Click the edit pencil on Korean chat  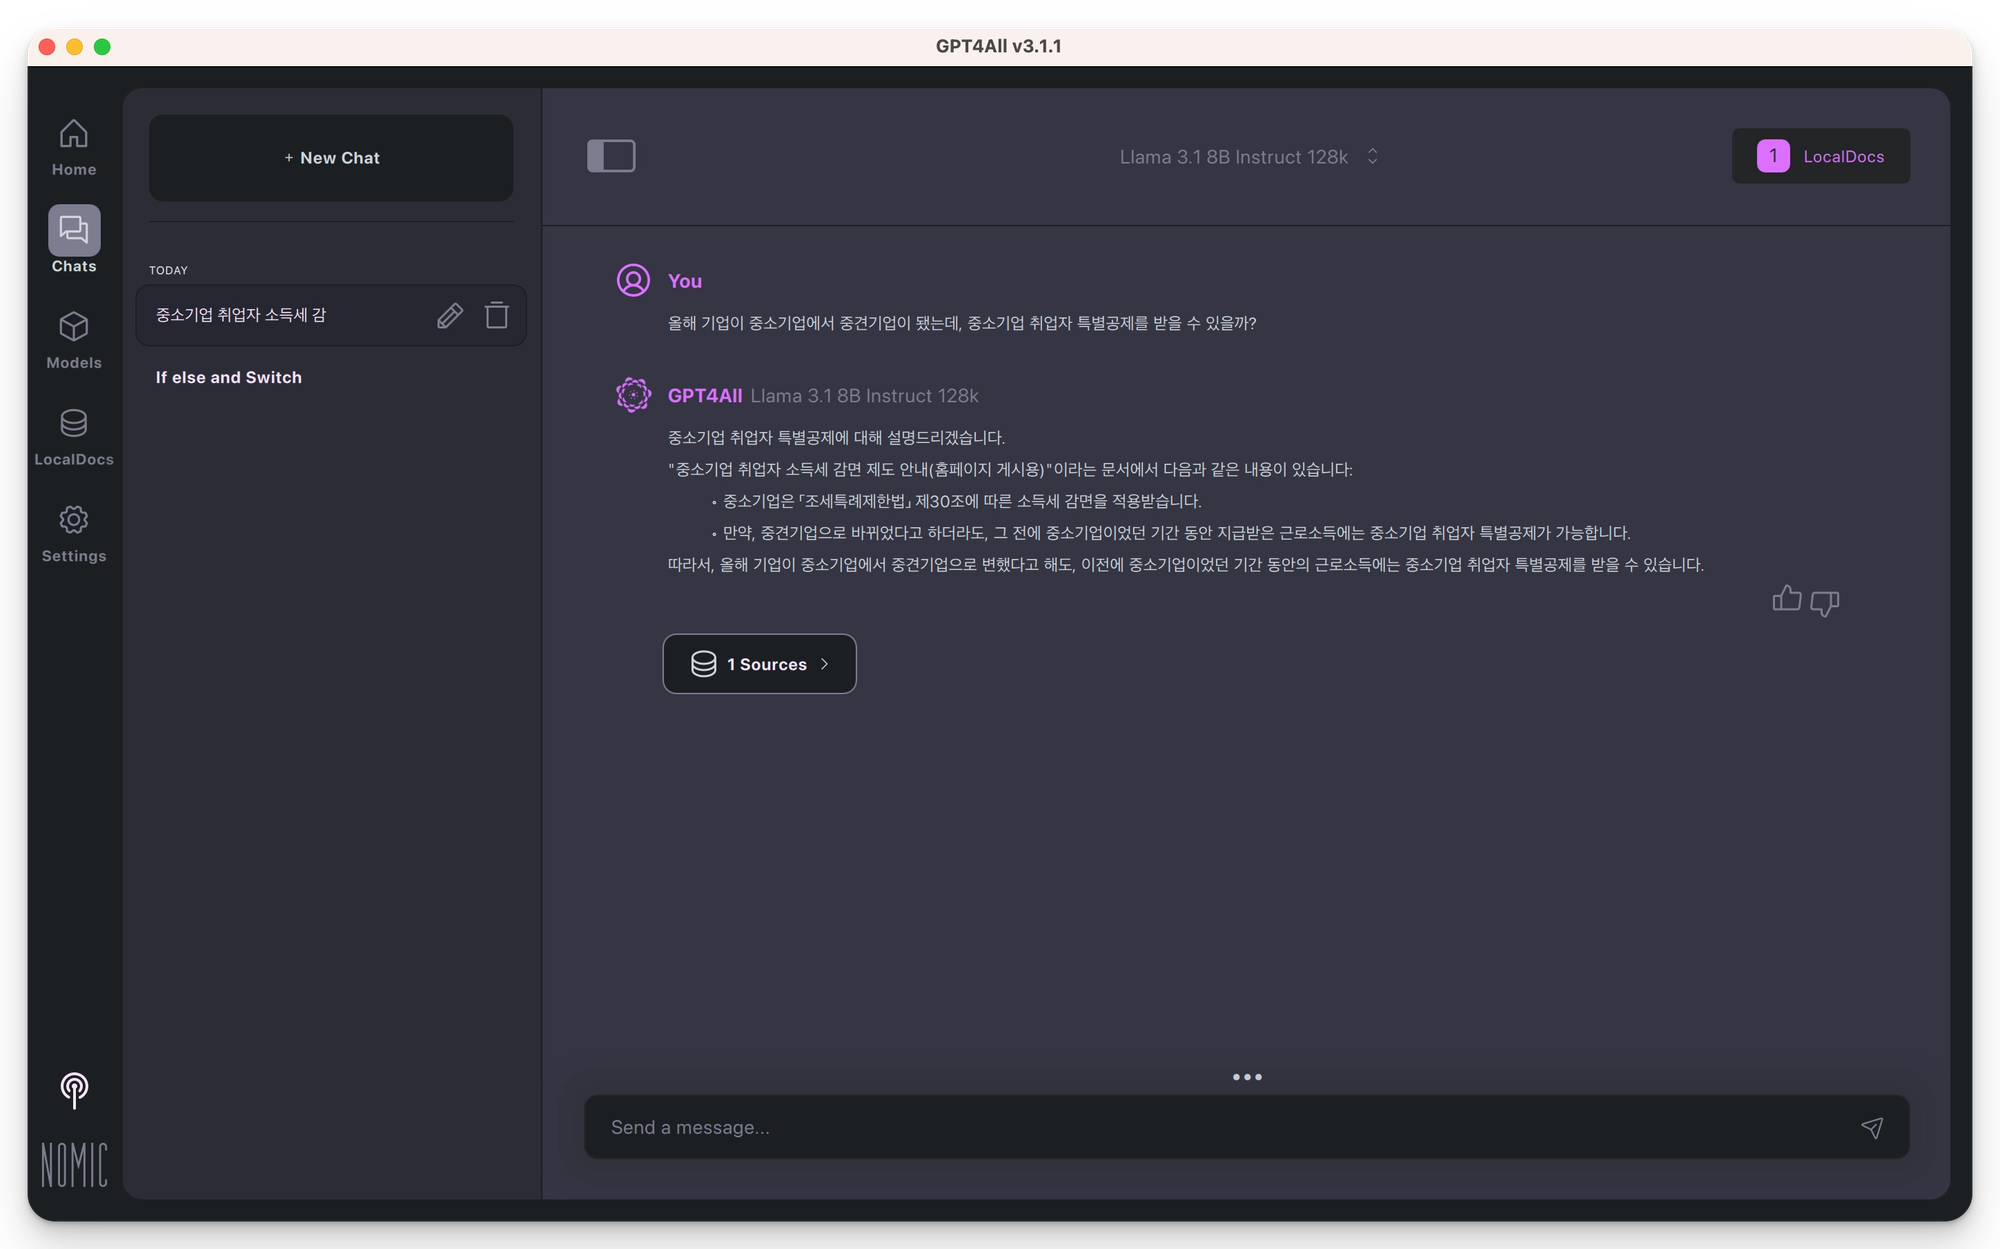[x=450, y=316]
